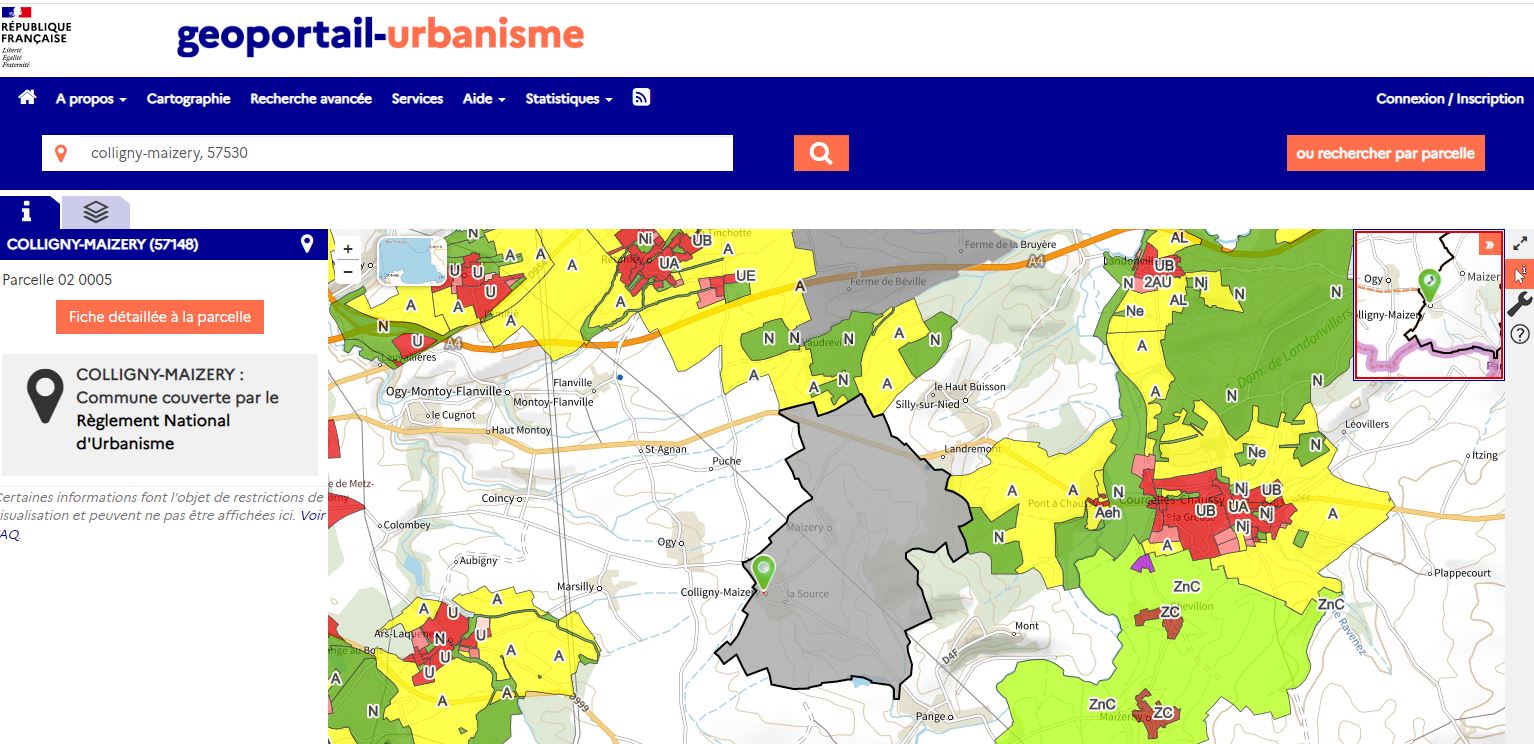Expand the Aide dropdown menu
The width and height of the screenshot is (1534, 744).
(x=484, y=99)
